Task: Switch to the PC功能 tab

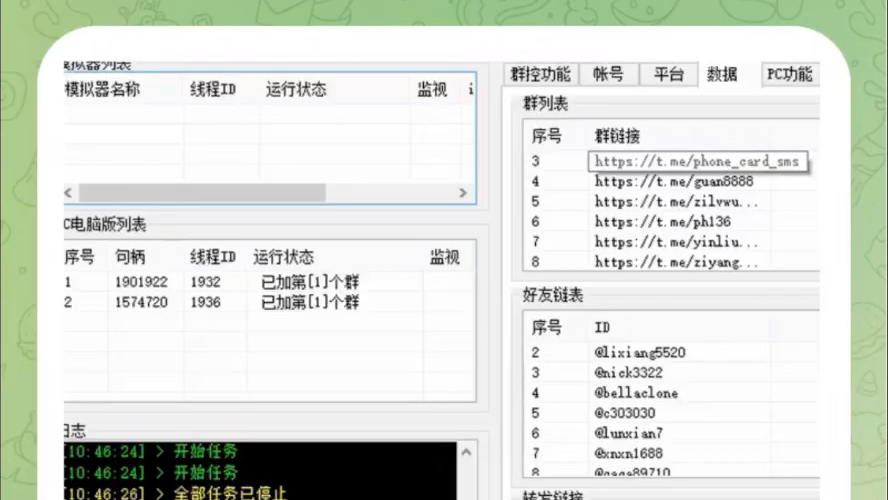Action: (789, 74)
